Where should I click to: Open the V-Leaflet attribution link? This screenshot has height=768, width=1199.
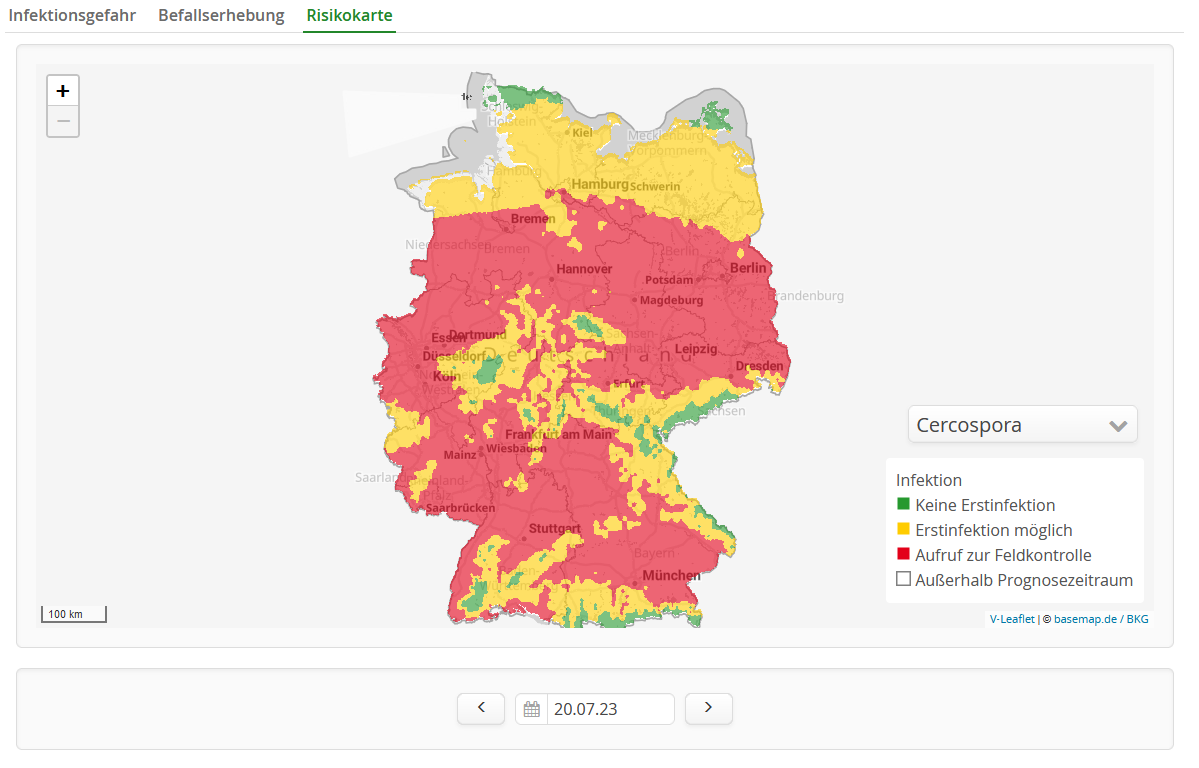[x=1012, y=619]
